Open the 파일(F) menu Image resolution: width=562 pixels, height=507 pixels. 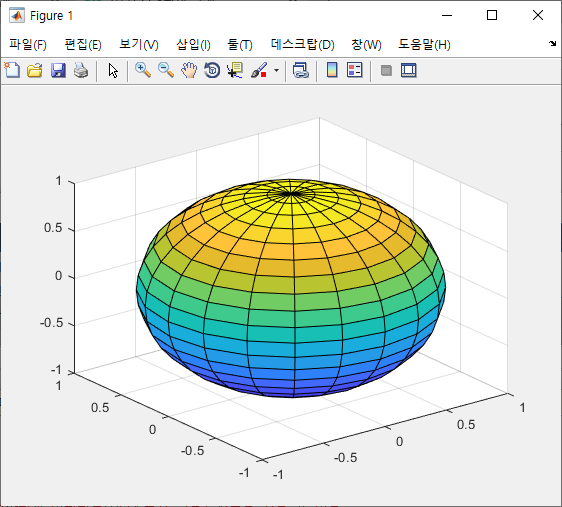coord(28,44)
